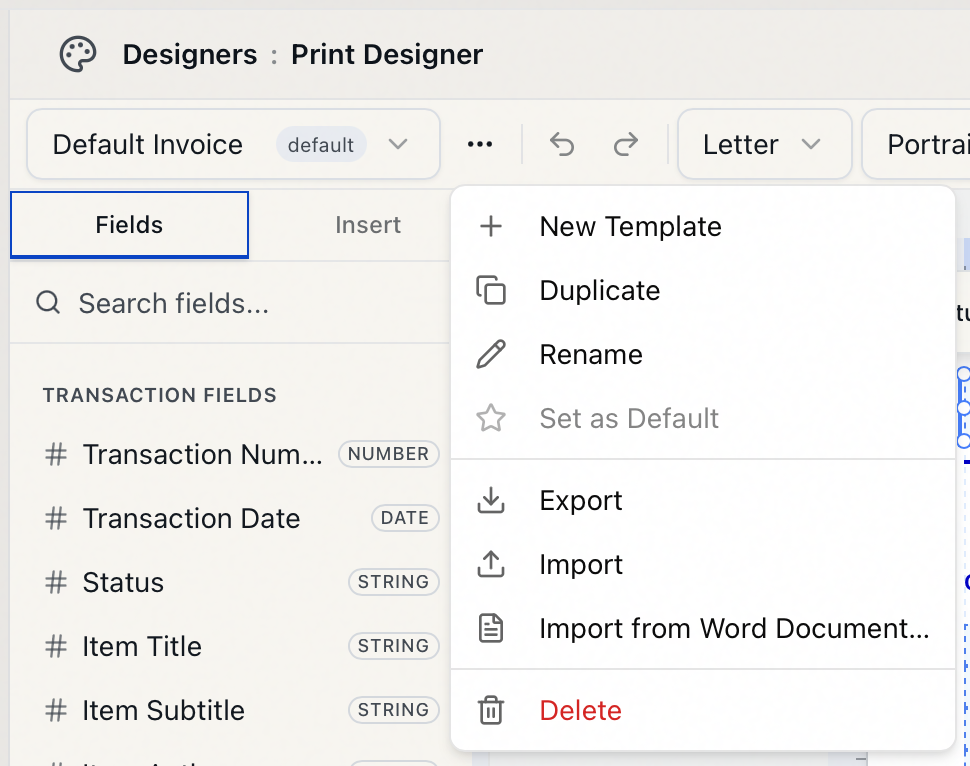
Task: Choose Import from the menu
Action: click(x=703, y=564)
